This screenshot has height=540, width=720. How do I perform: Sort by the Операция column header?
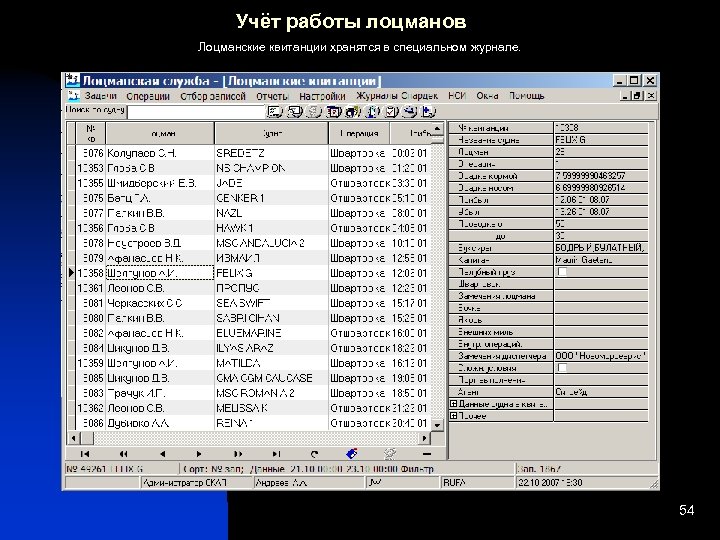[x=359, y=134]
